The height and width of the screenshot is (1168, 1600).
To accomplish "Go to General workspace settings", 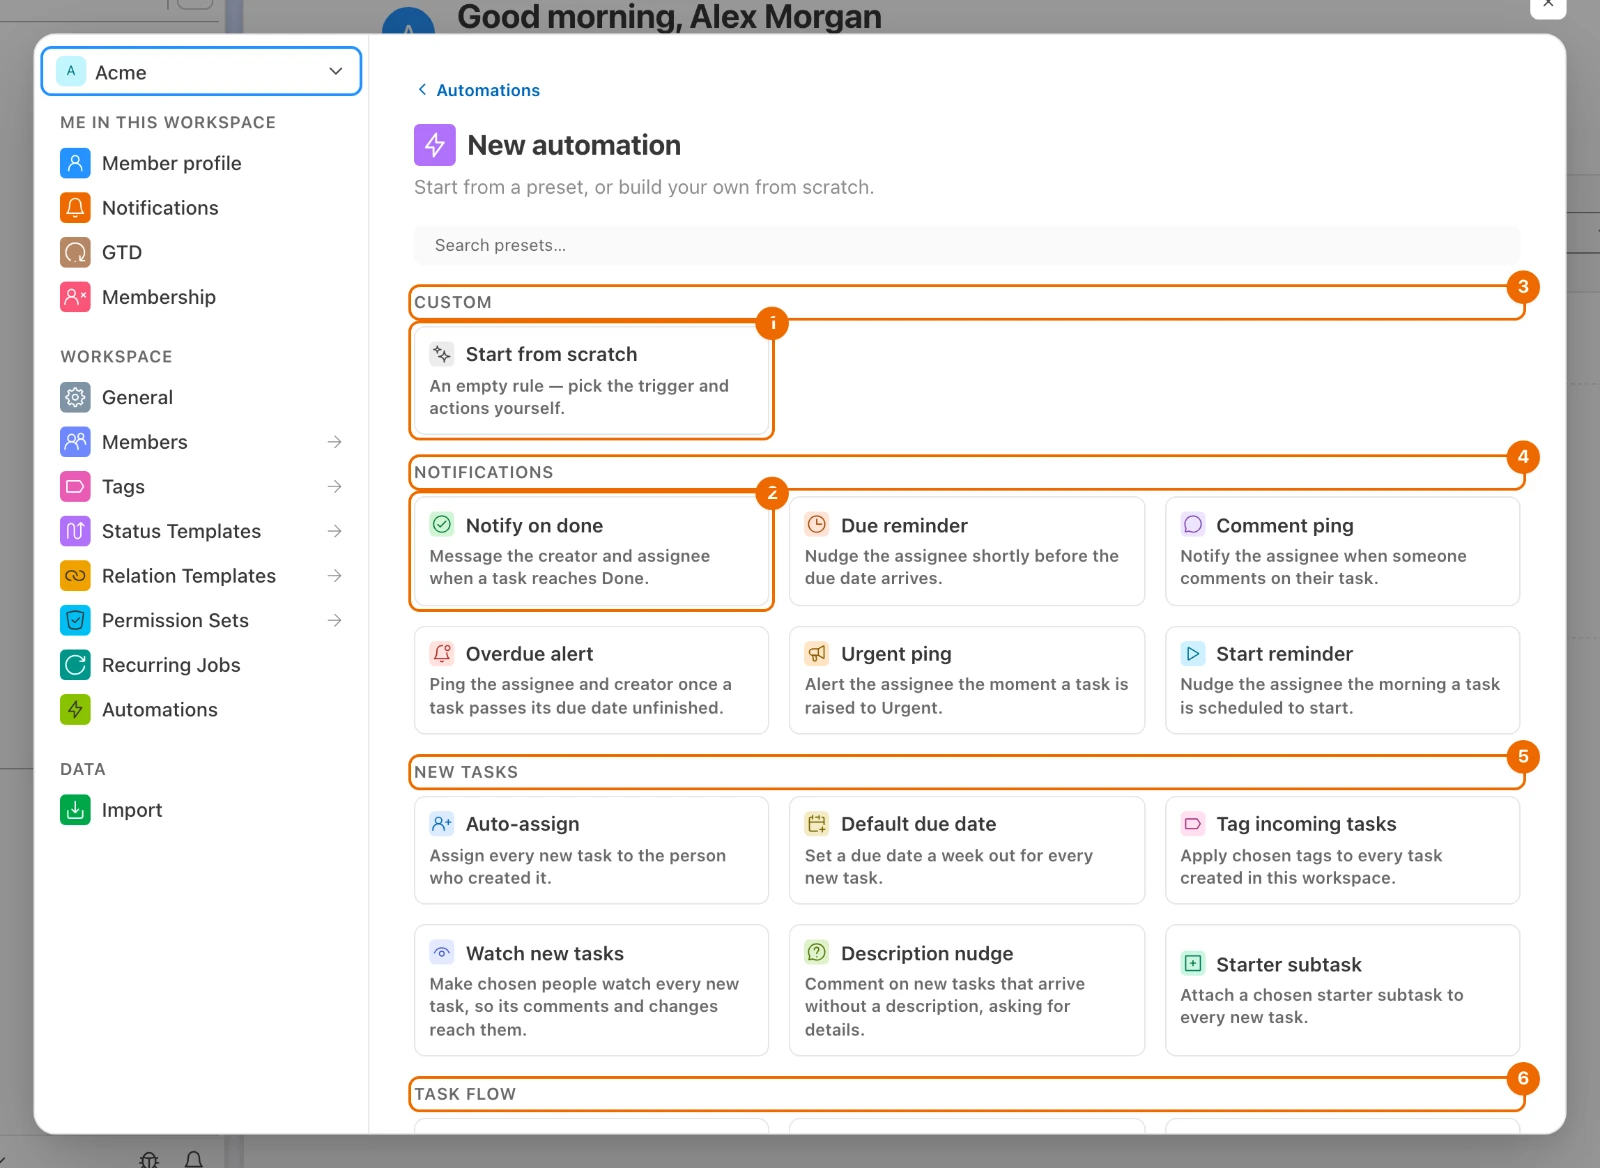I will coord(201,397).
